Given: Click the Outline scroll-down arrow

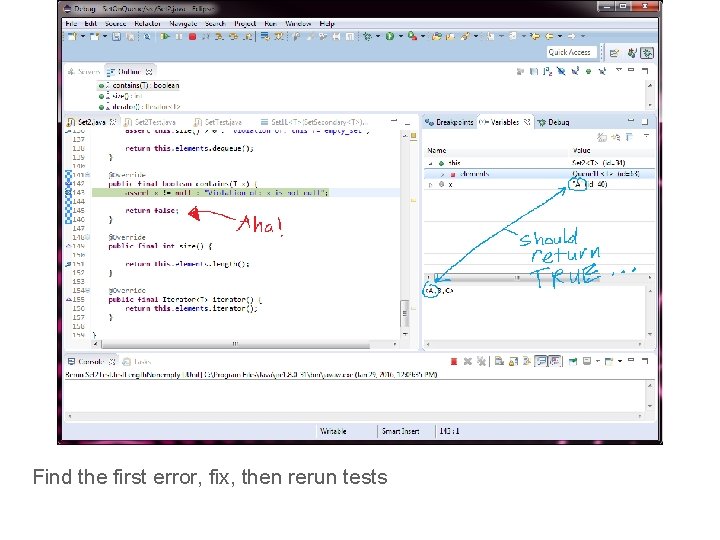Looking at the screenshot, I should tap(650, 105).
